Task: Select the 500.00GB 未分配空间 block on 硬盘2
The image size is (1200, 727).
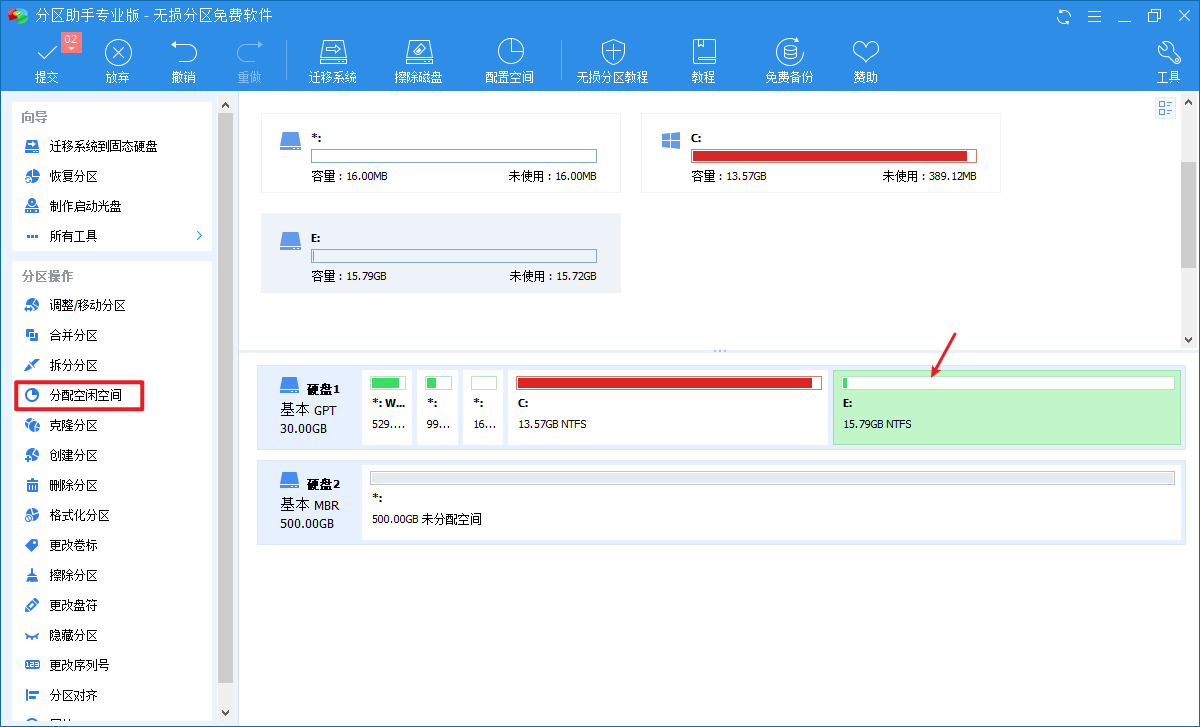Action: 772,502
